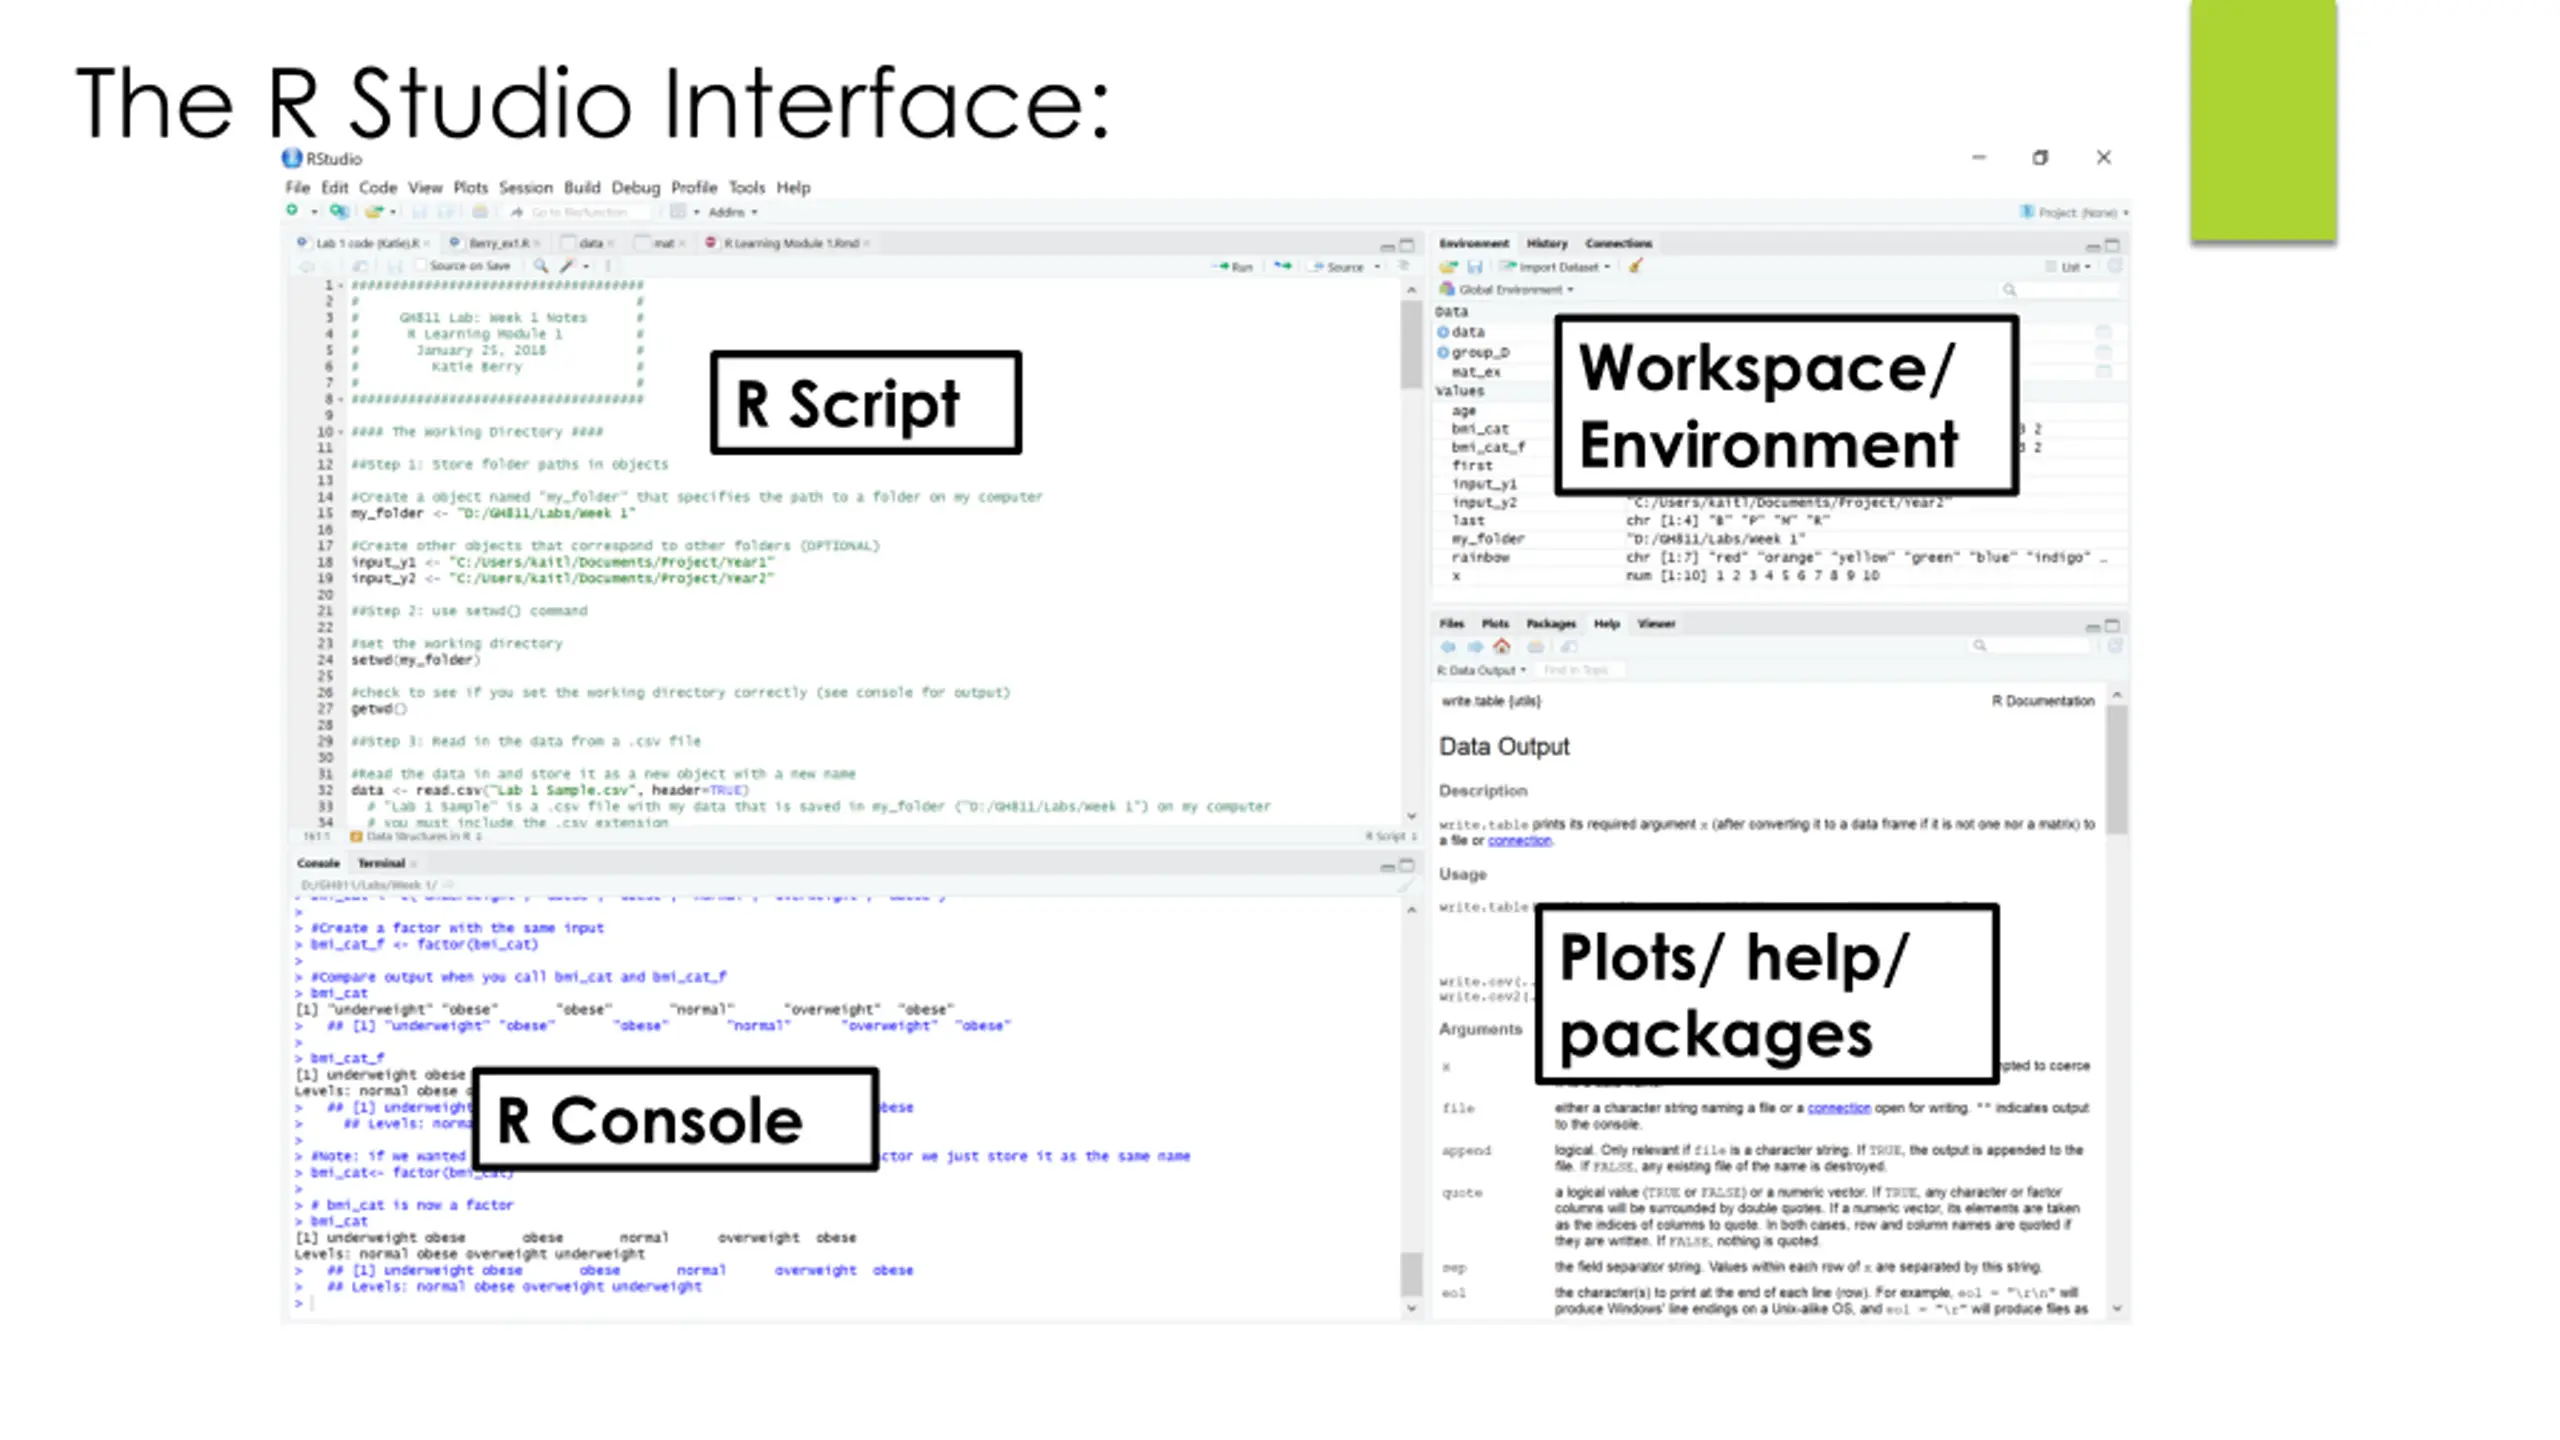This screenshot has width=2560, height=1440.
Task: Click the rainbow variable row
Action: click(1779, 558)
